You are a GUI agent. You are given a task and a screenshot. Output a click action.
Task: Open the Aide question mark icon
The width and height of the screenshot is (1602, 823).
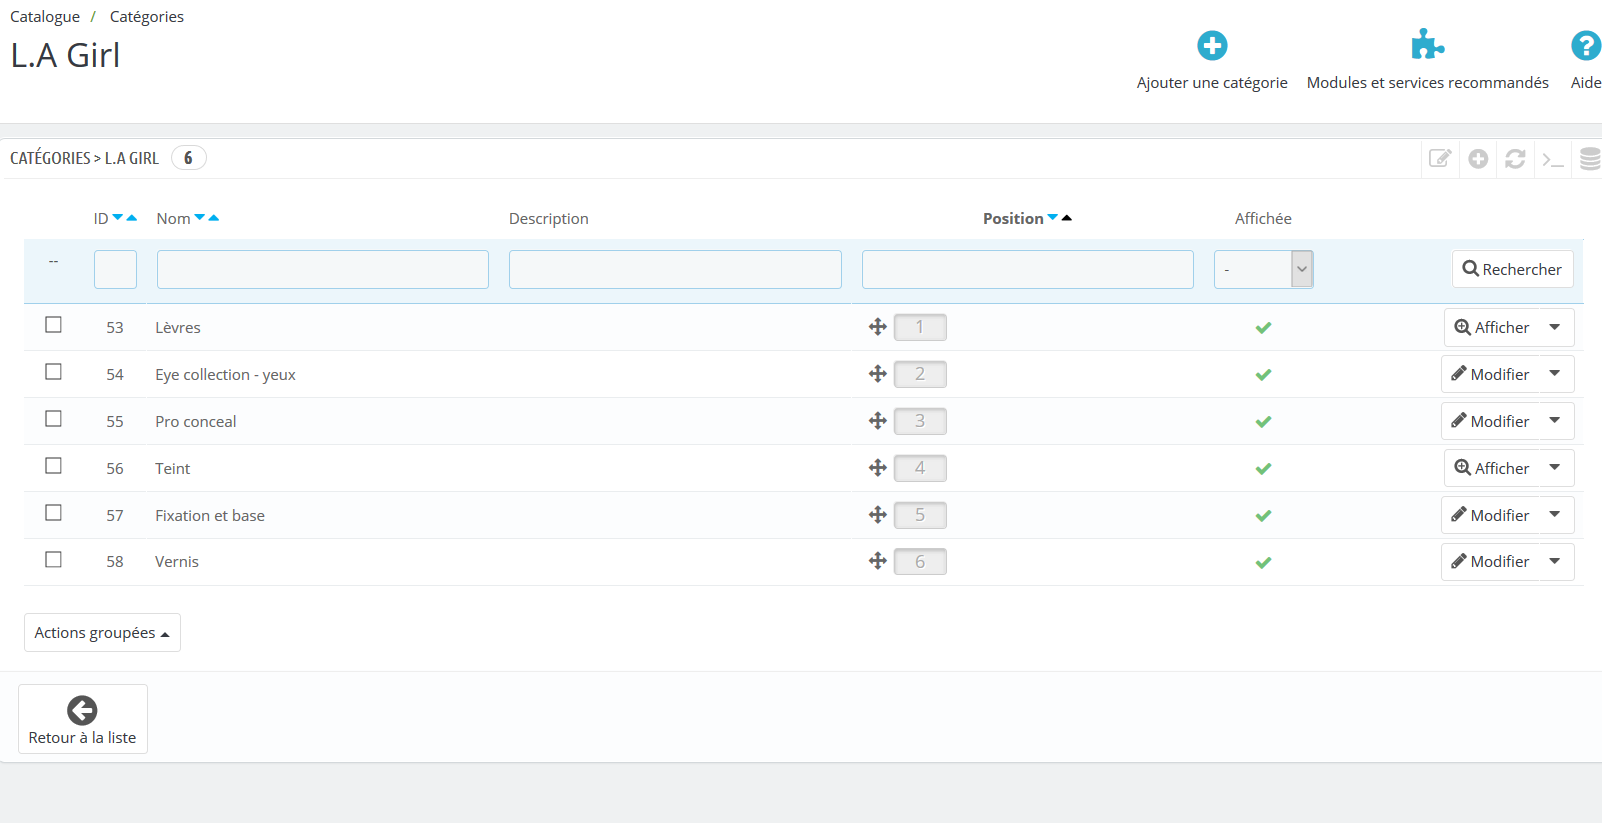(x=1586, y=45)
